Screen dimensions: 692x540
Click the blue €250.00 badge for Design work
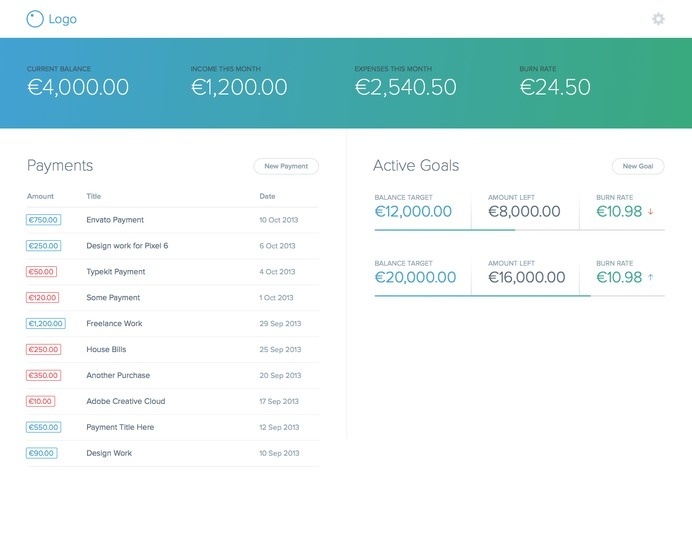tap(43, 246)
